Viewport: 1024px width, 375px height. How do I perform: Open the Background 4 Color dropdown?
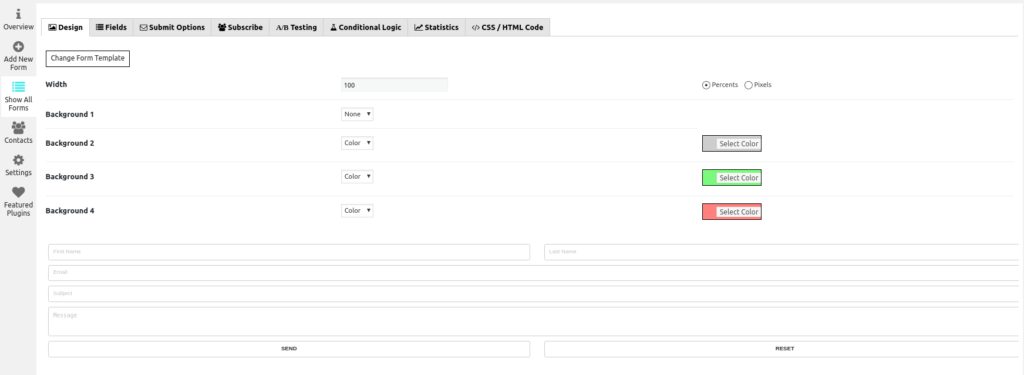[x=357, y=210]
